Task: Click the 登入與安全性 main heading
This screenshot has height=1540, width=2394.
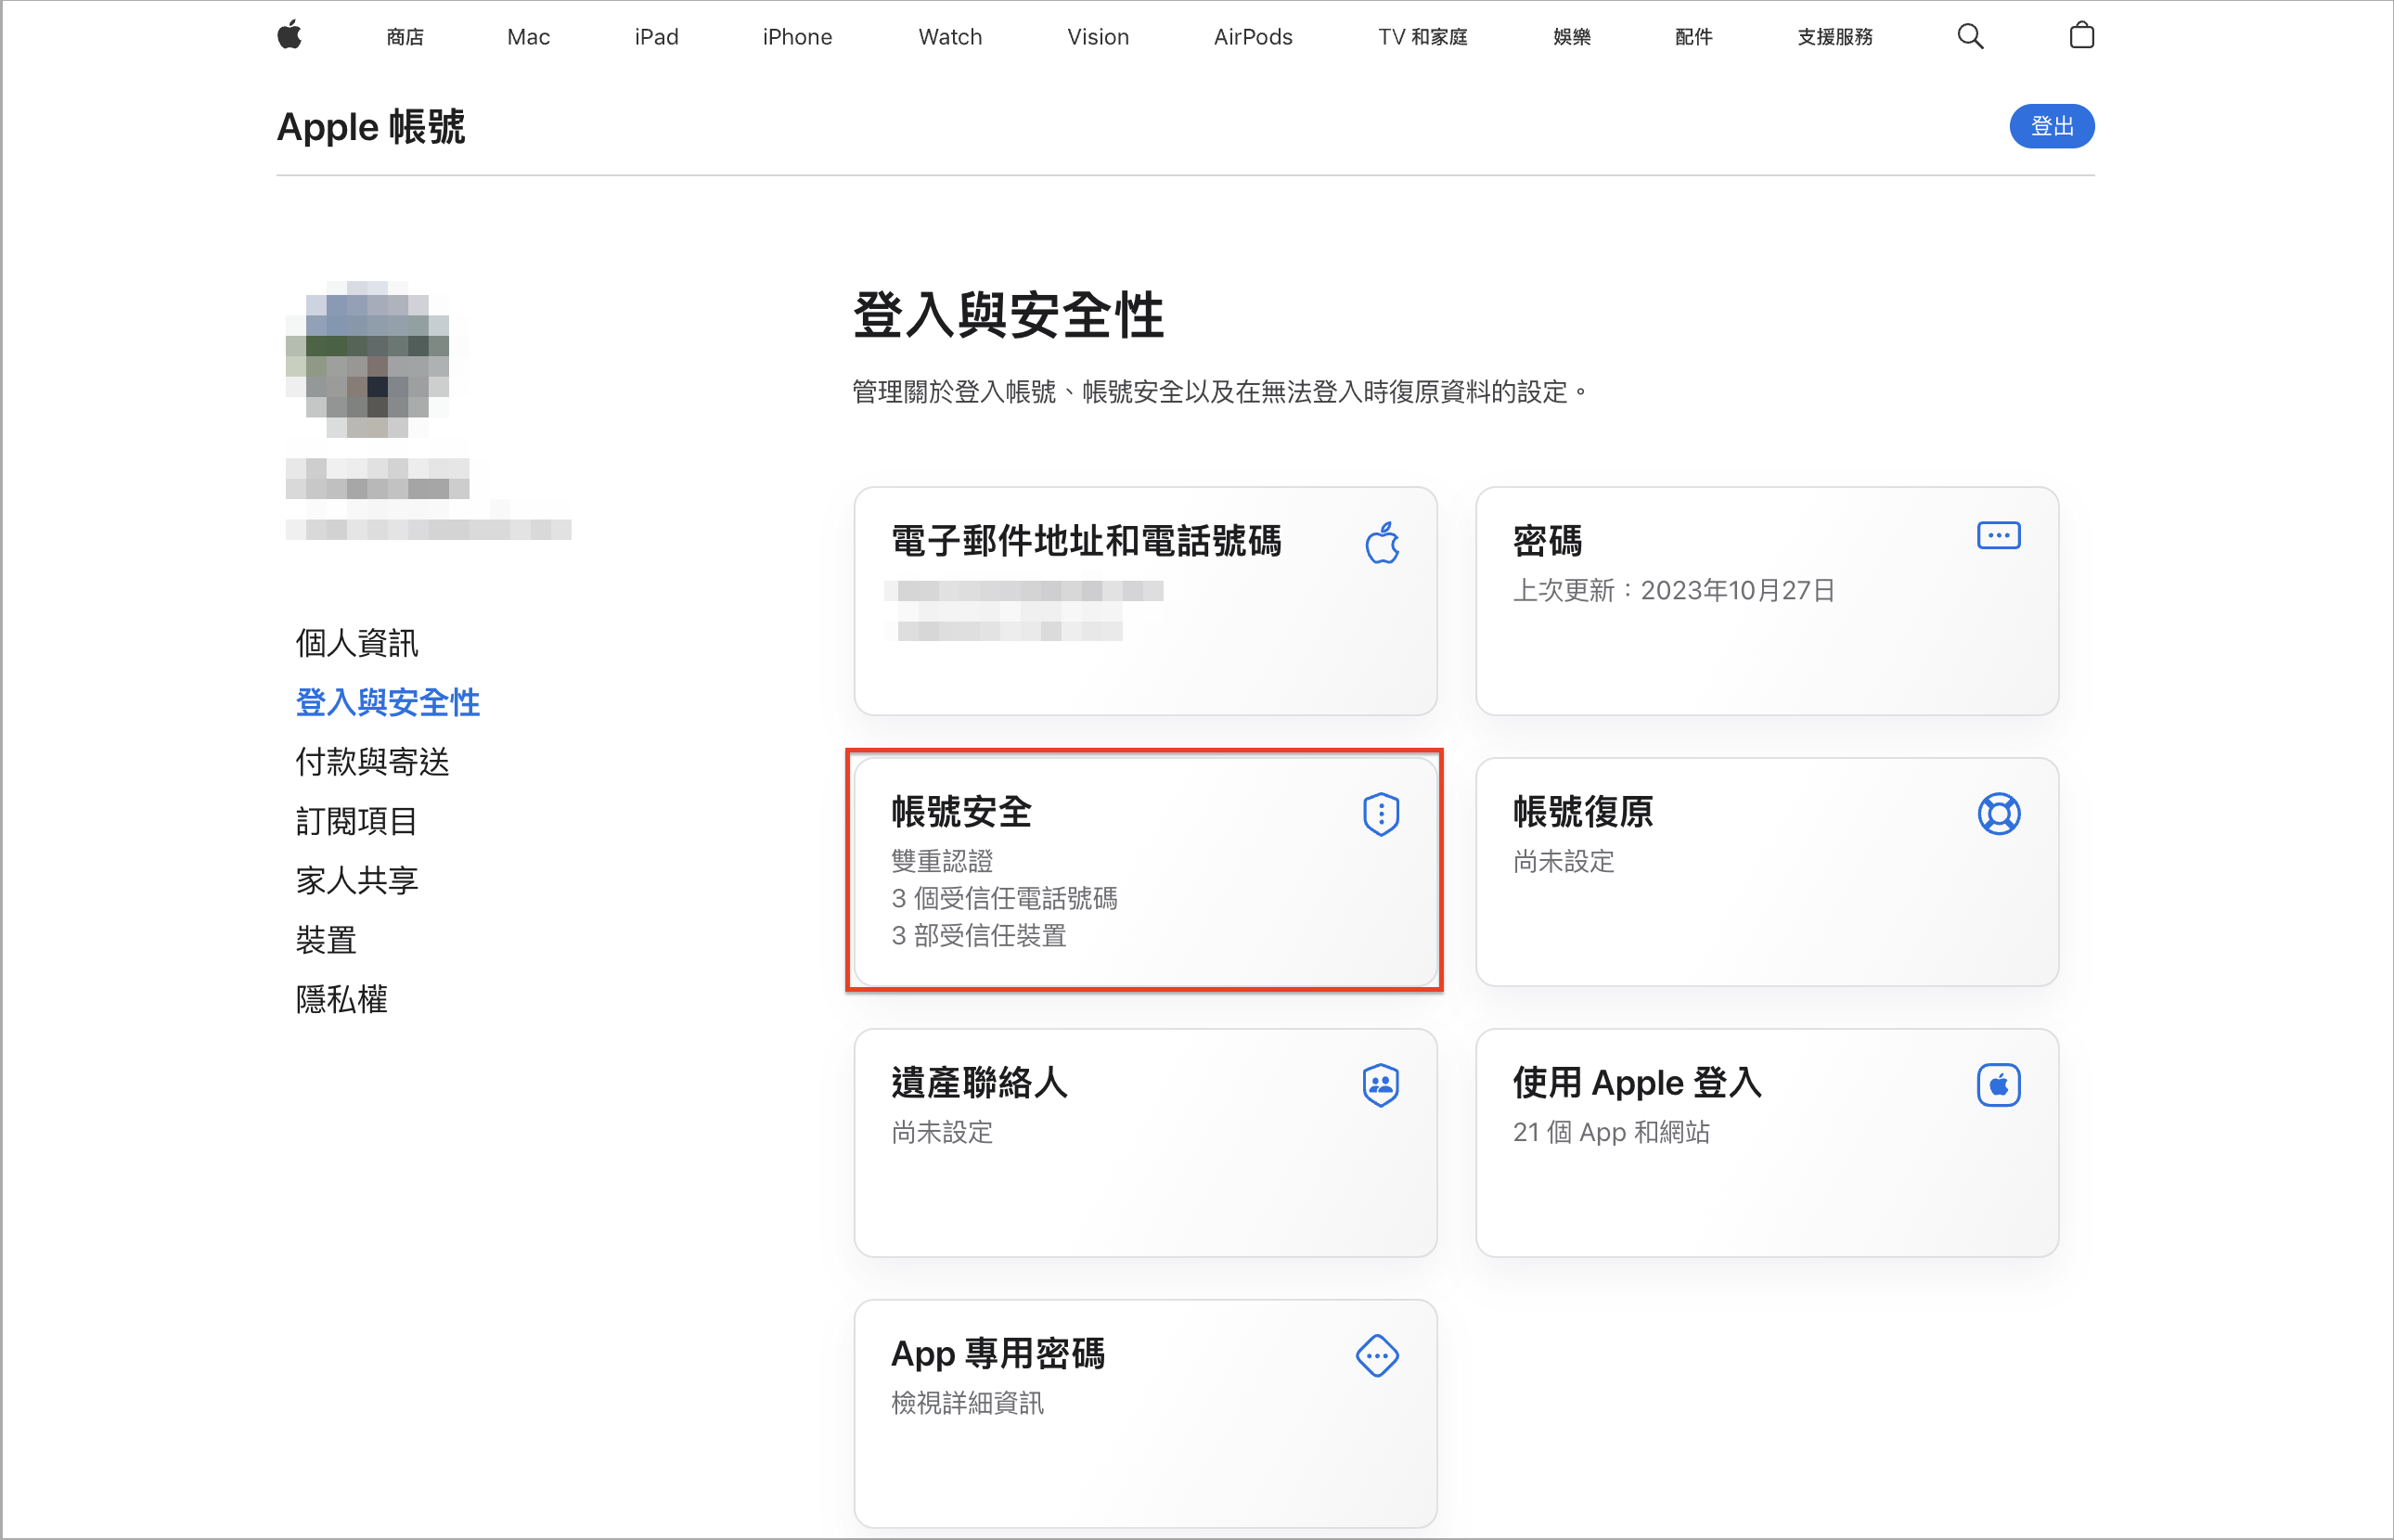Action: 1008,315
